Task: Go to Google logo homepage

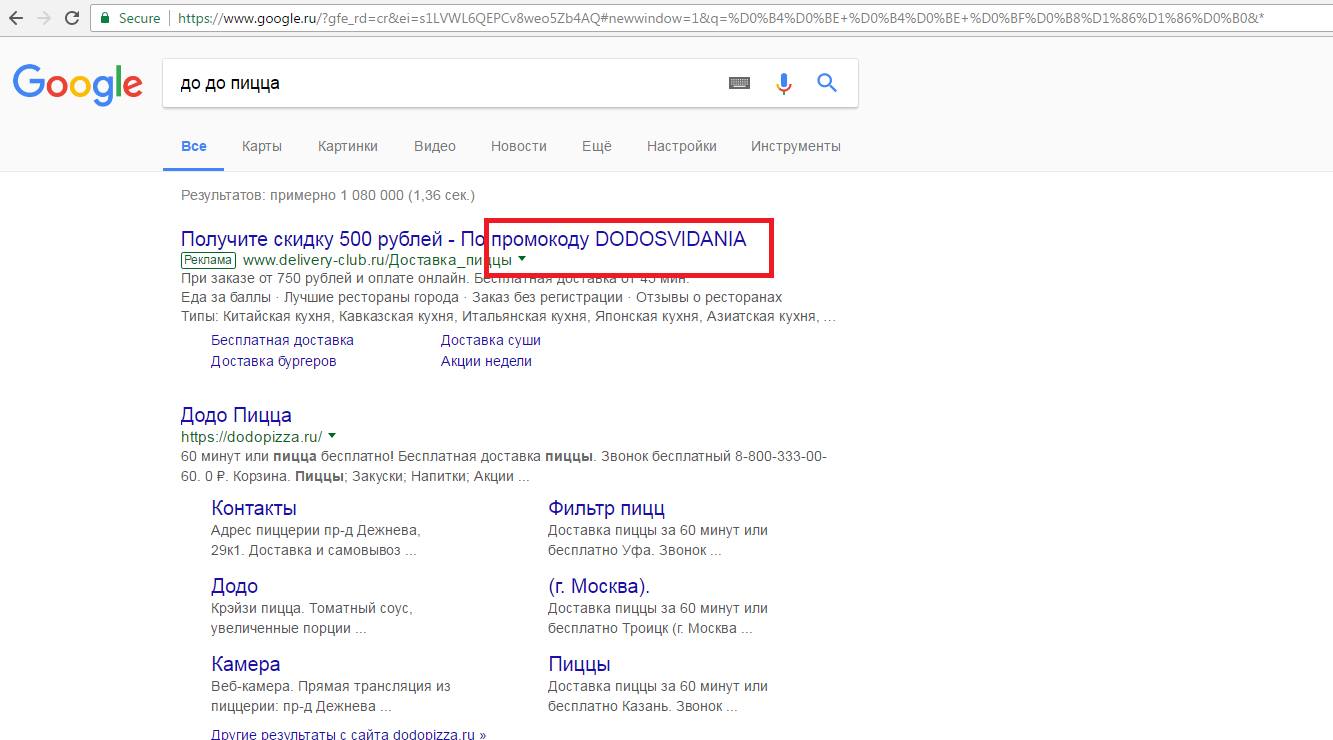Action: pos(78,85)
